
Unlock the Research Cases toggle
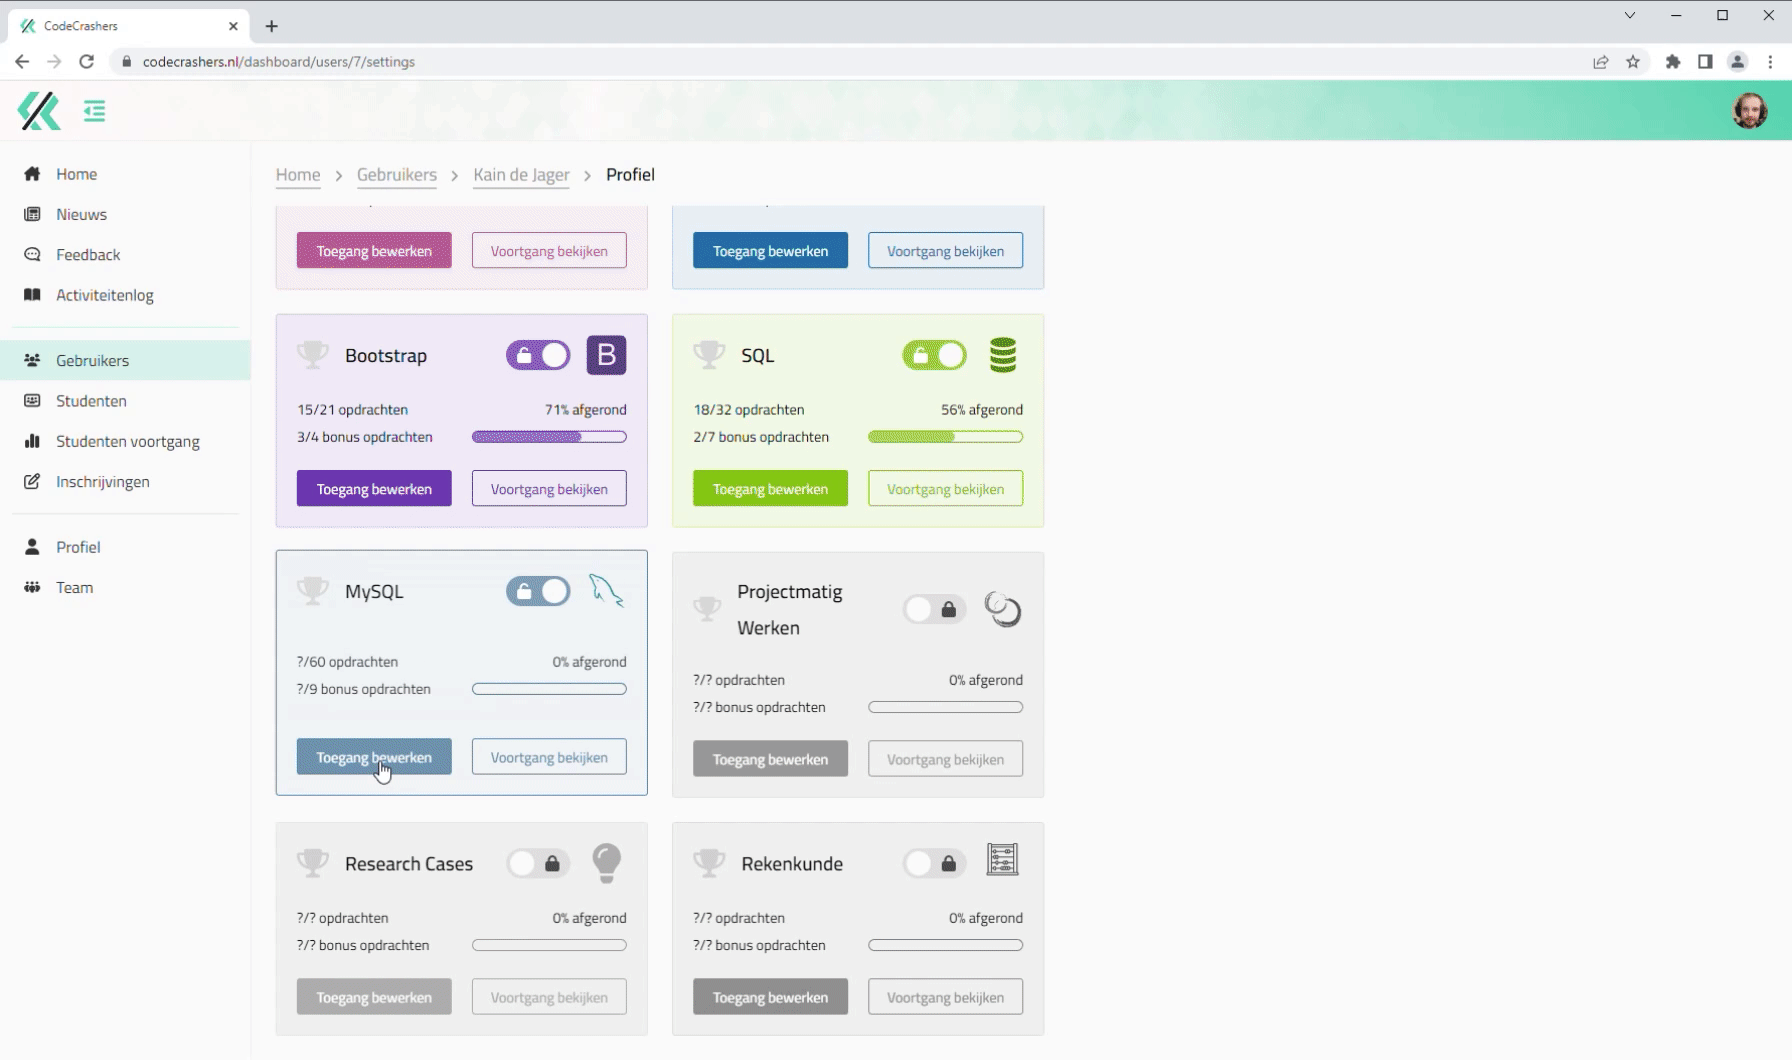coord(538,863)
